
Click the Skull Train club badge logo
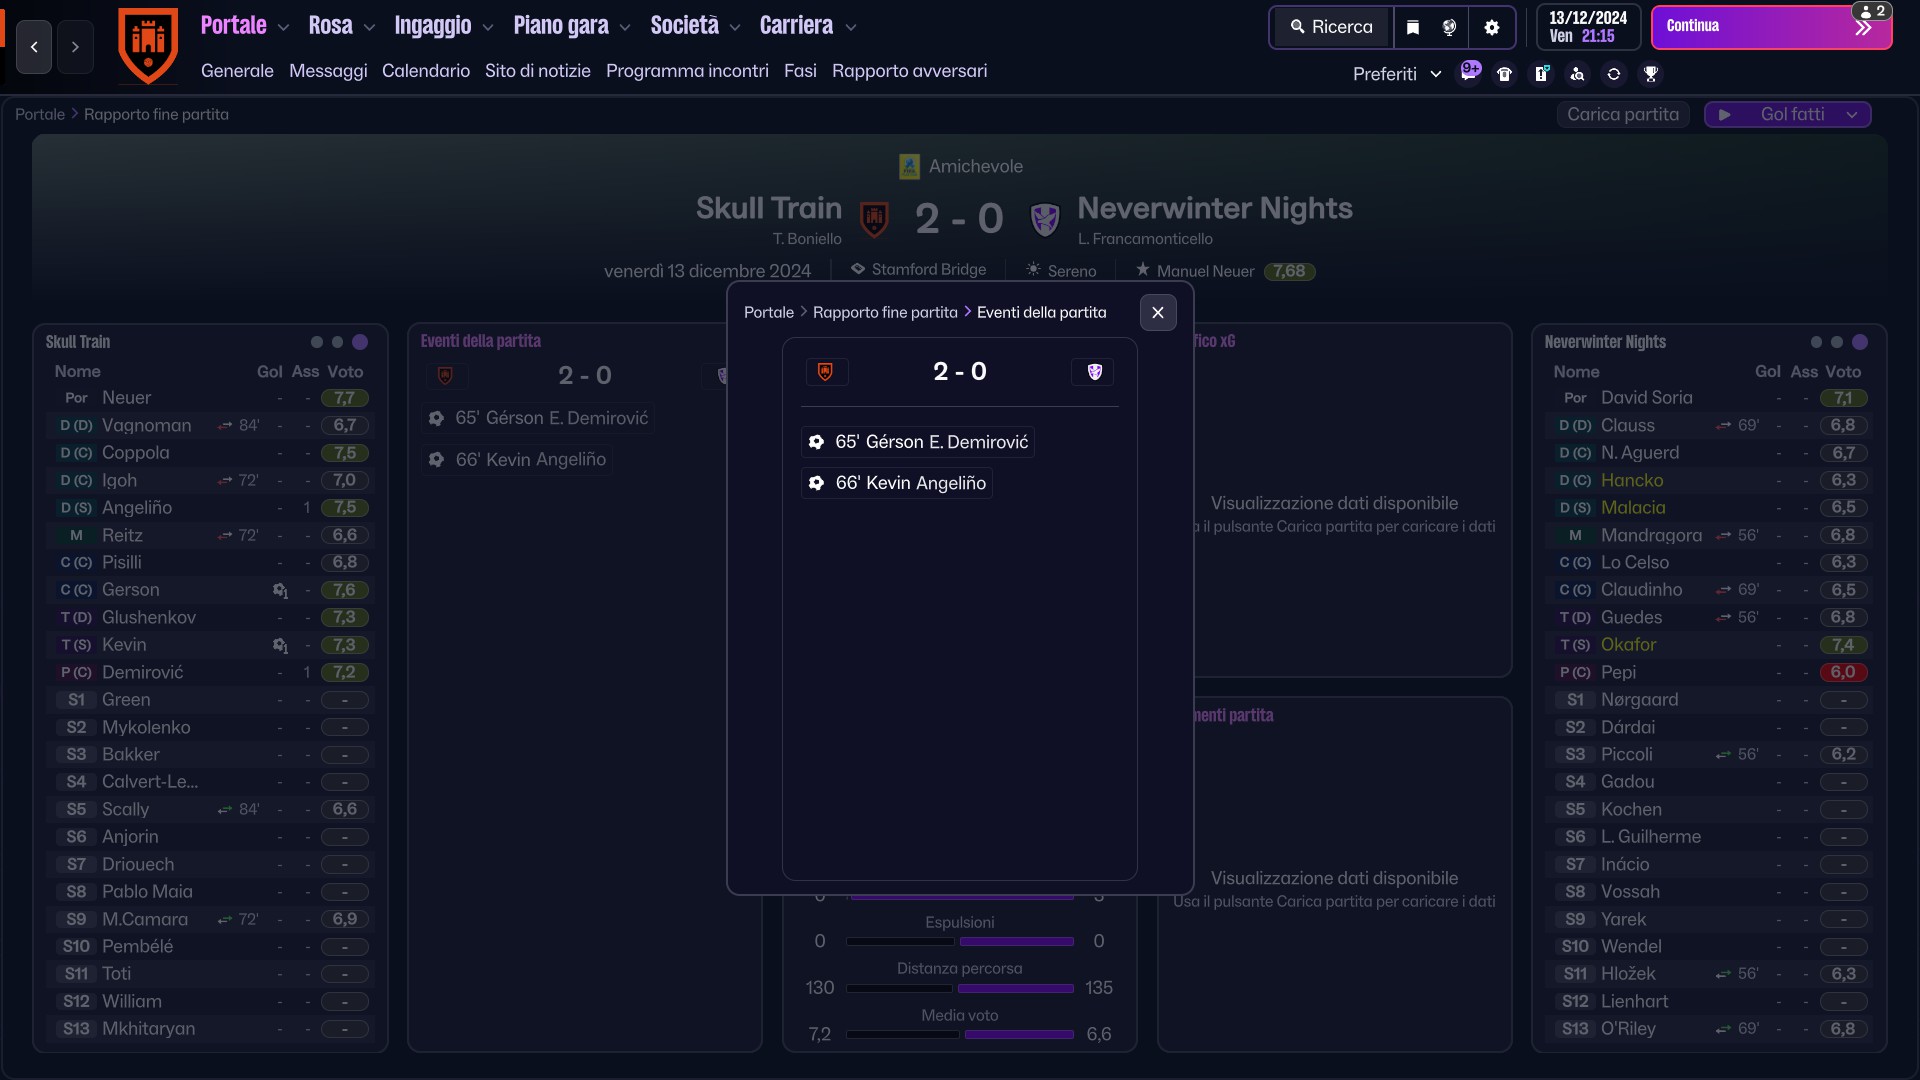point(148,46)
